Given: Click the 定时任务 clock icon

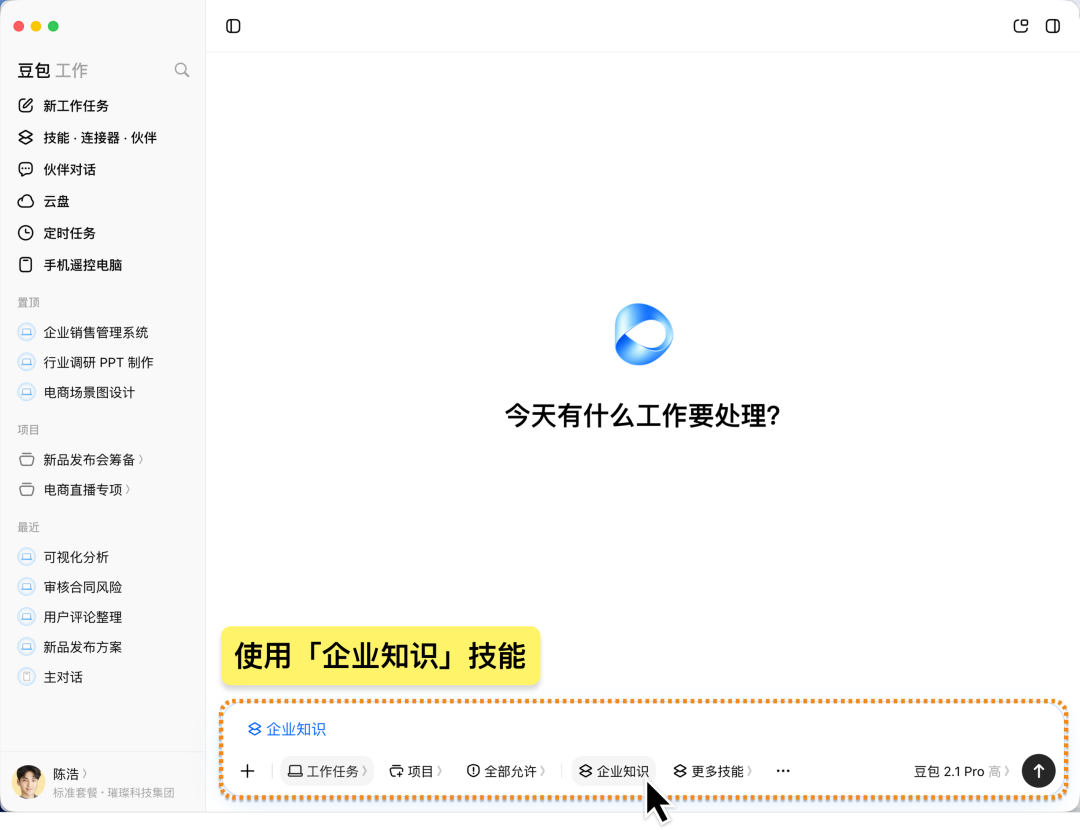Looking at the screenshot, I should pyautogui.click(x=25, y=233).
